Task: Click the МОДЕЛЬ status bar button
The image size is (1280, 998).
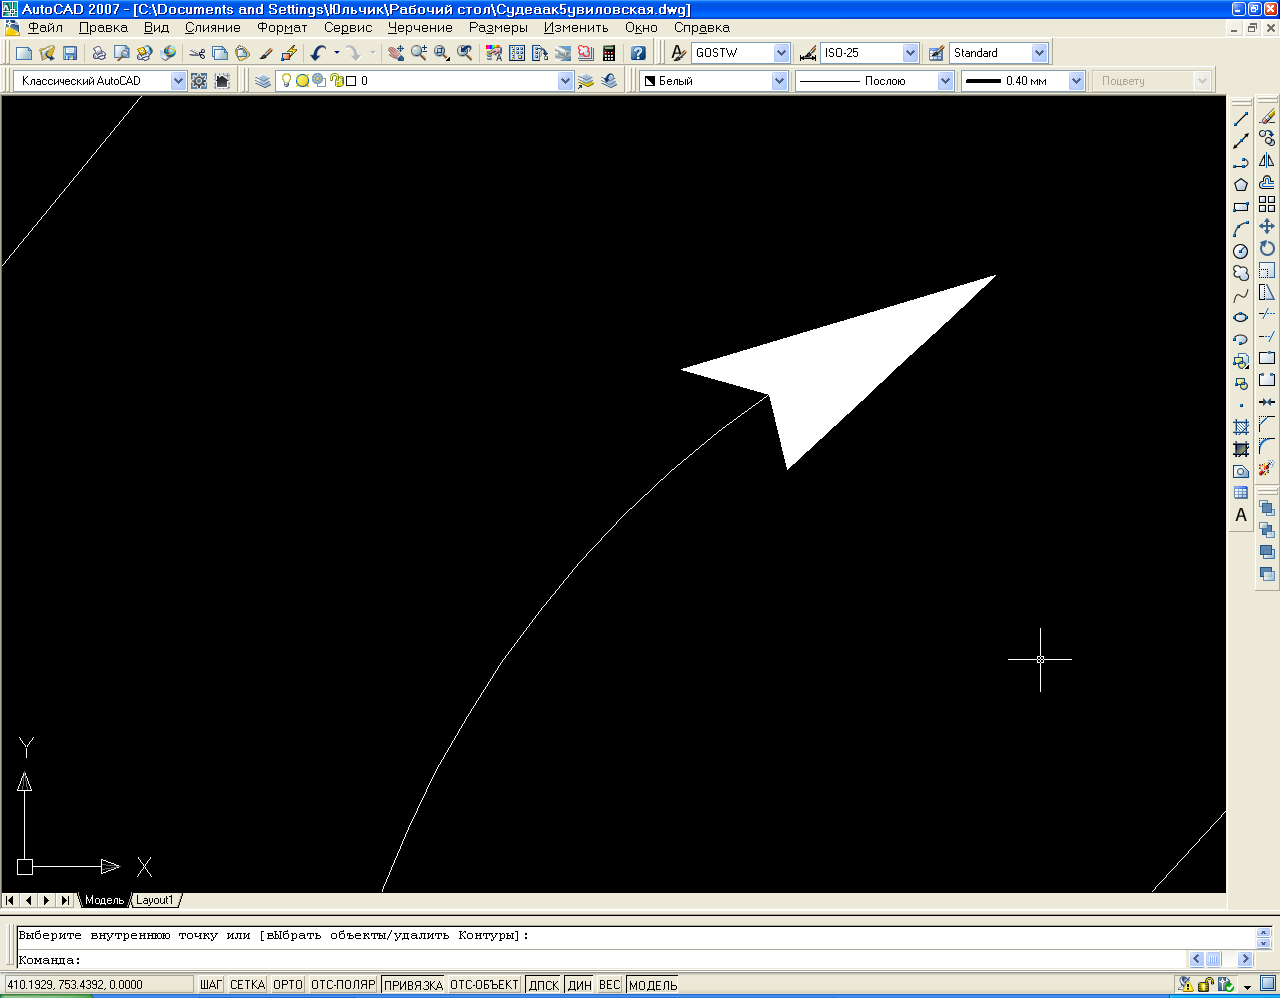Action: click(x=653, y=985)
